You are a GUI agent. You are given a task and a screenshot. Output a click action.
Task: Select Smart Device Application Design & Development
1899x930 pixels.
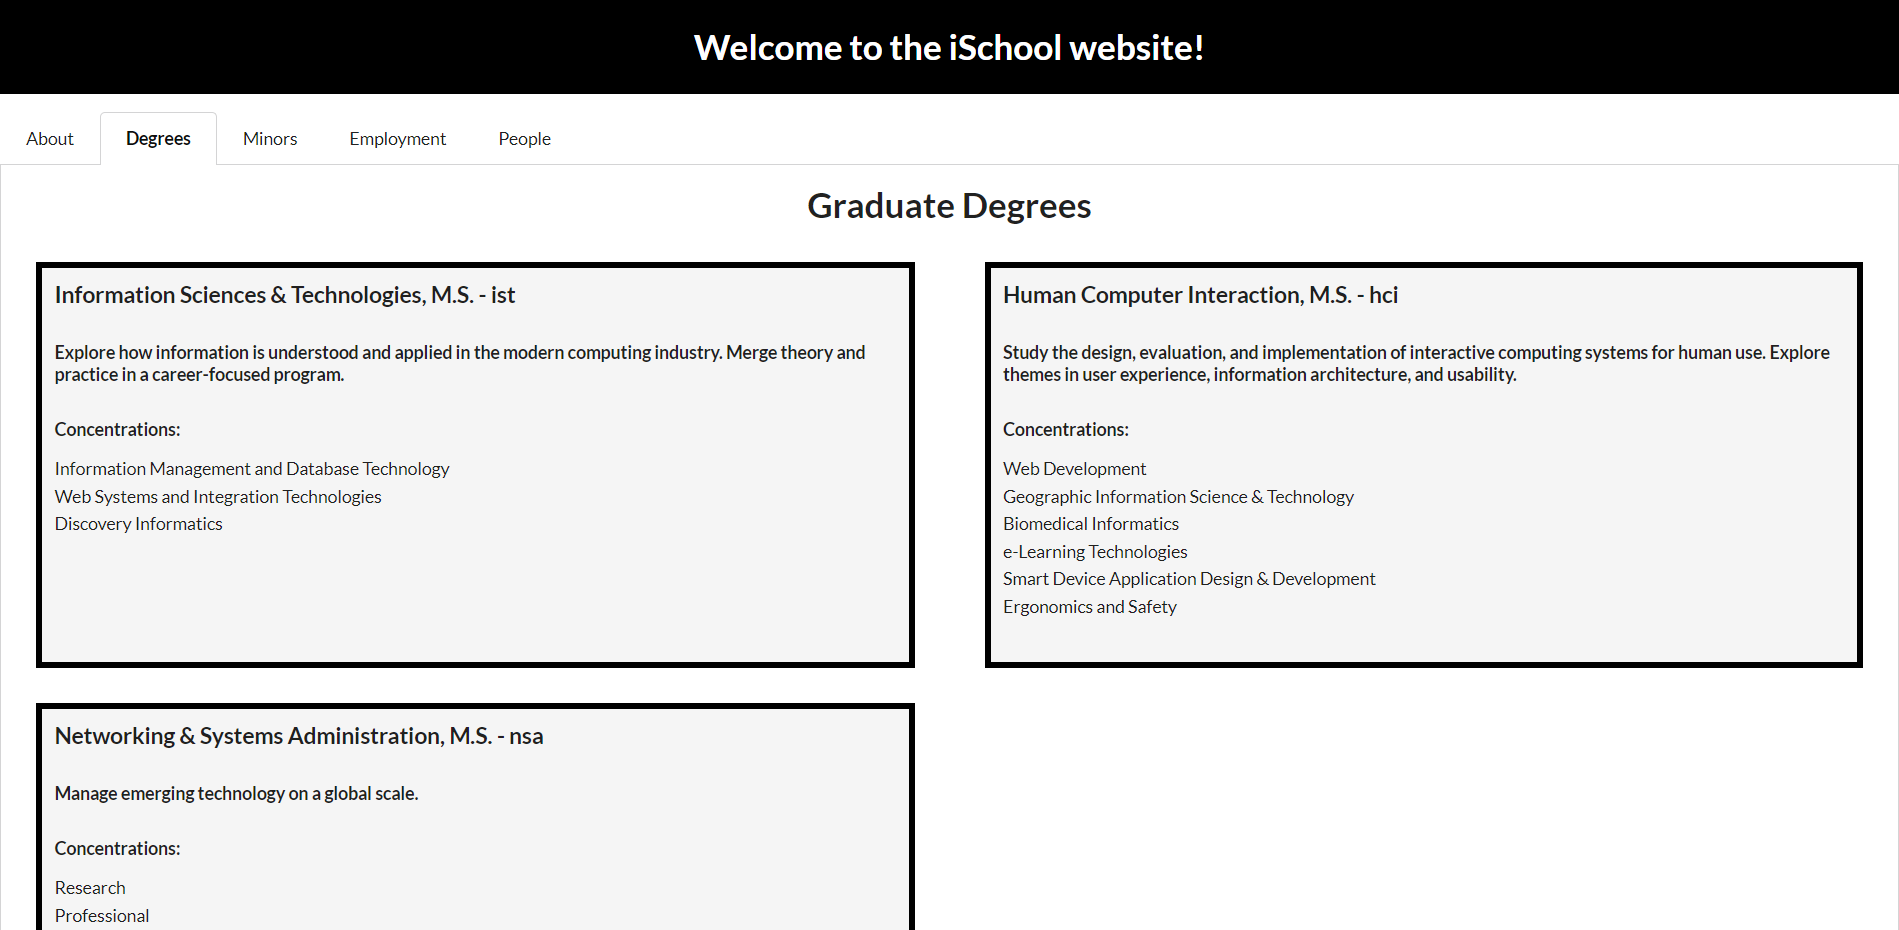(1189, 579)
